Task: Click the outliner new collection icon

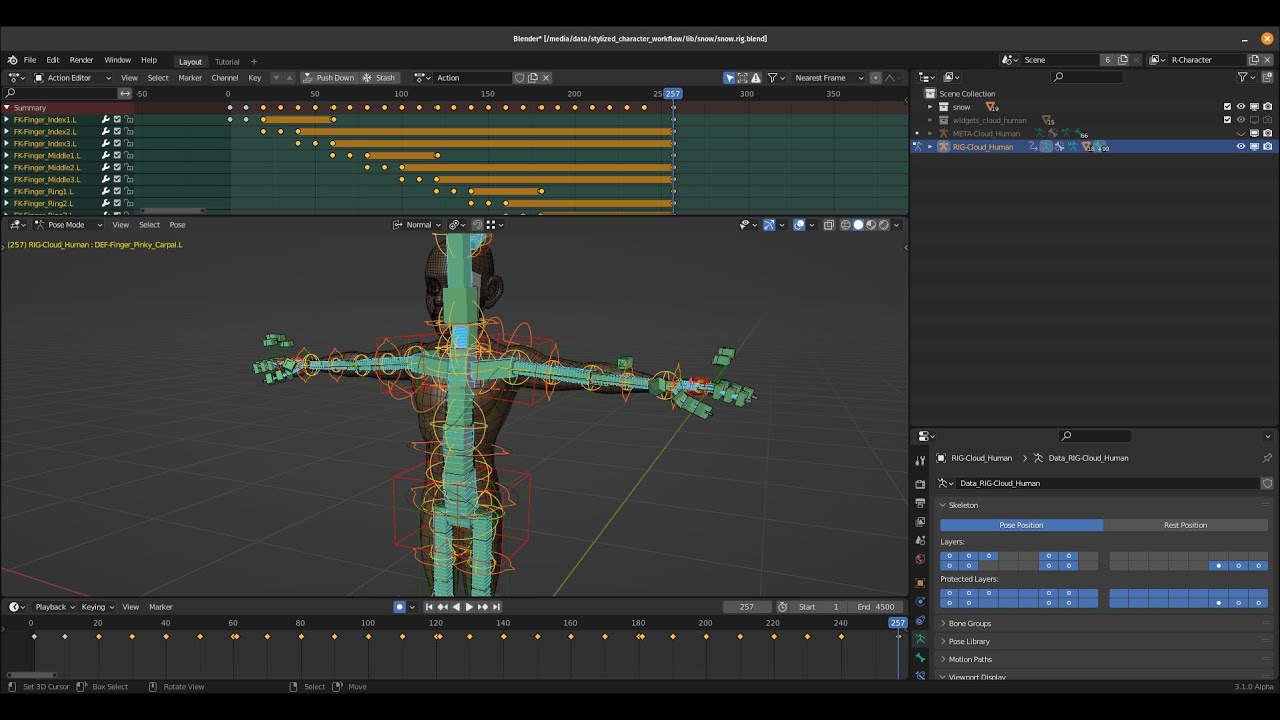Action: point(1267,77)
